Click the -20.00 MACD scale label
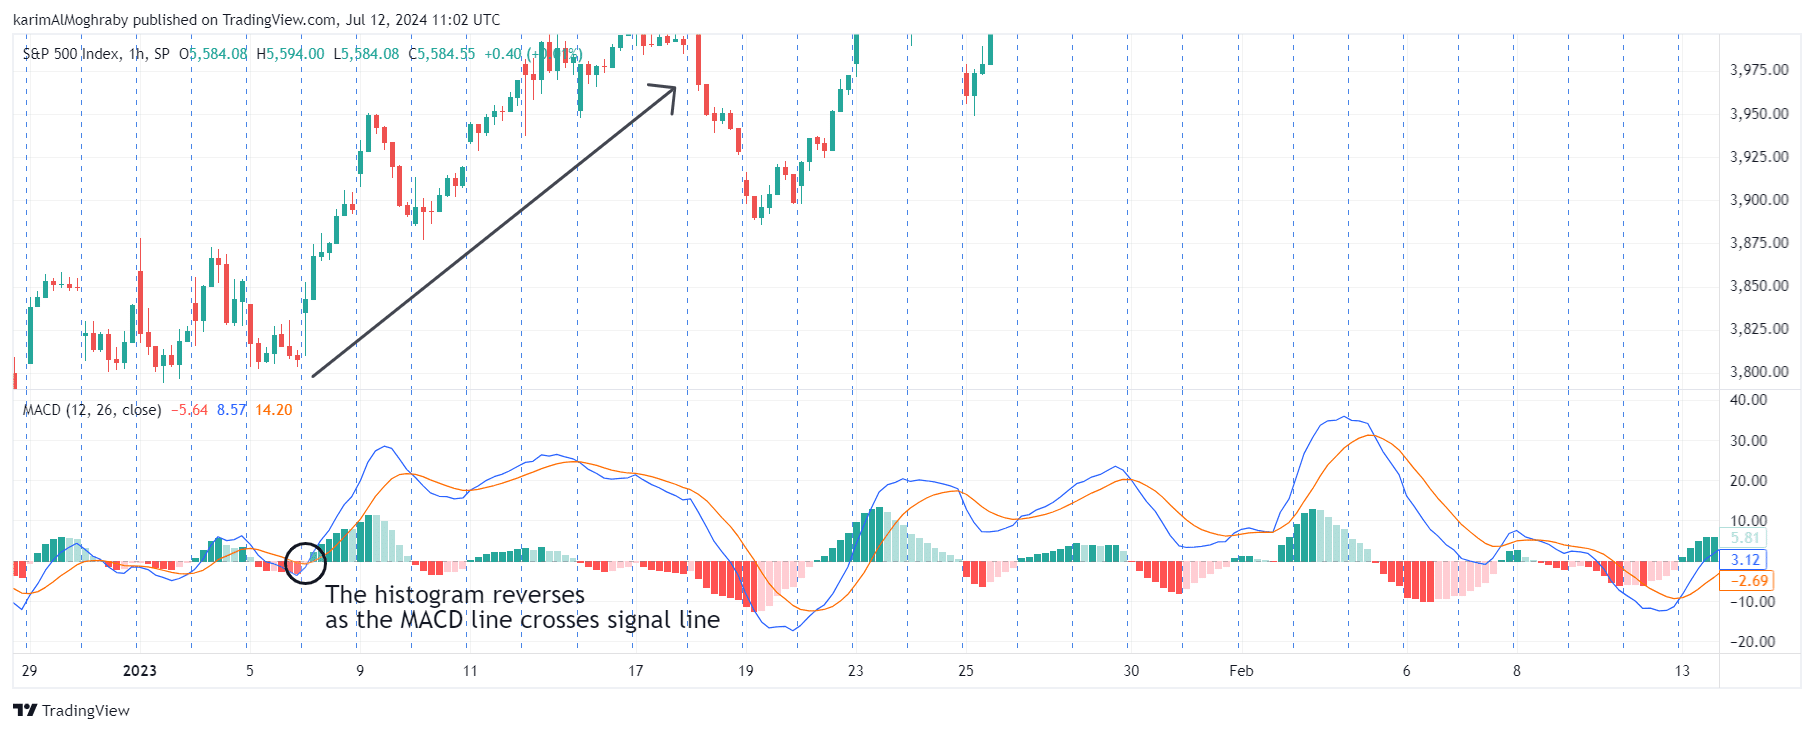Image resolution: width=1814 pixels, height=732 pixels. click(x=1752, y=642)
